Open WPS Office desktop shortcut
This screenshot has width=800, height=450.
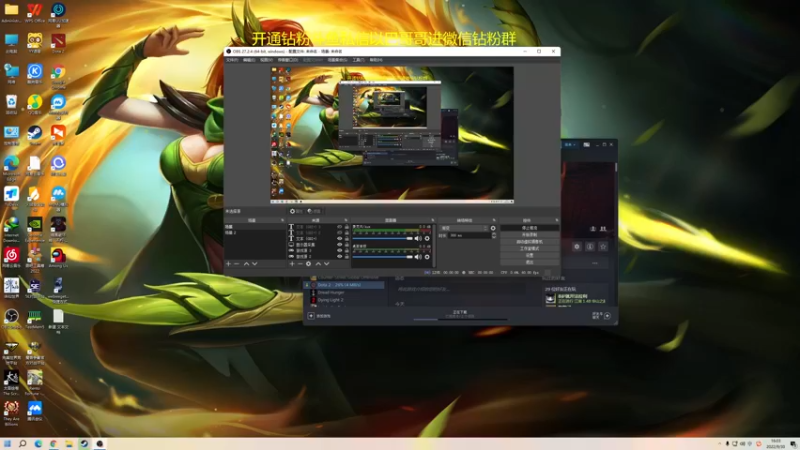(35, 12)
